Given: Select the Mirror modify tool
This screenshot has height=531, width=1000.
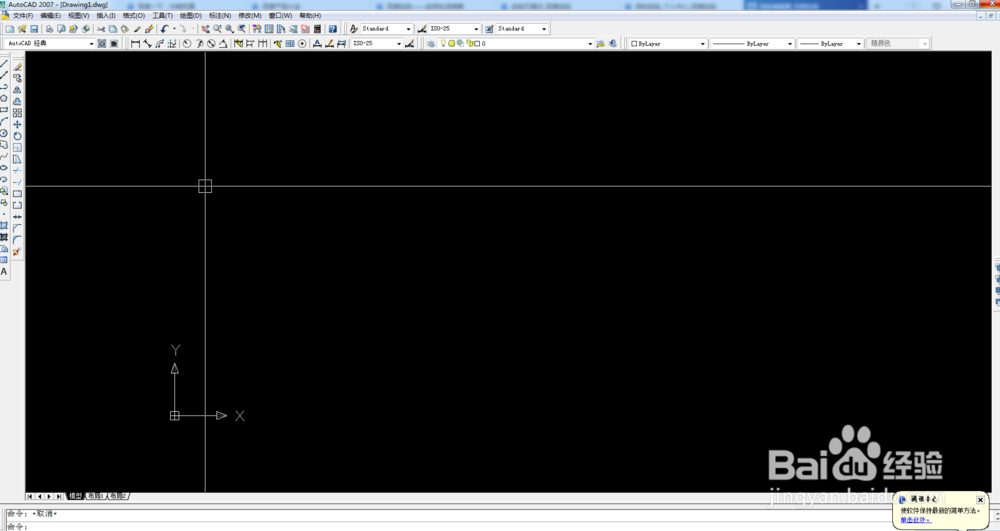Looking at the screenshot, I should pos(17,90).
